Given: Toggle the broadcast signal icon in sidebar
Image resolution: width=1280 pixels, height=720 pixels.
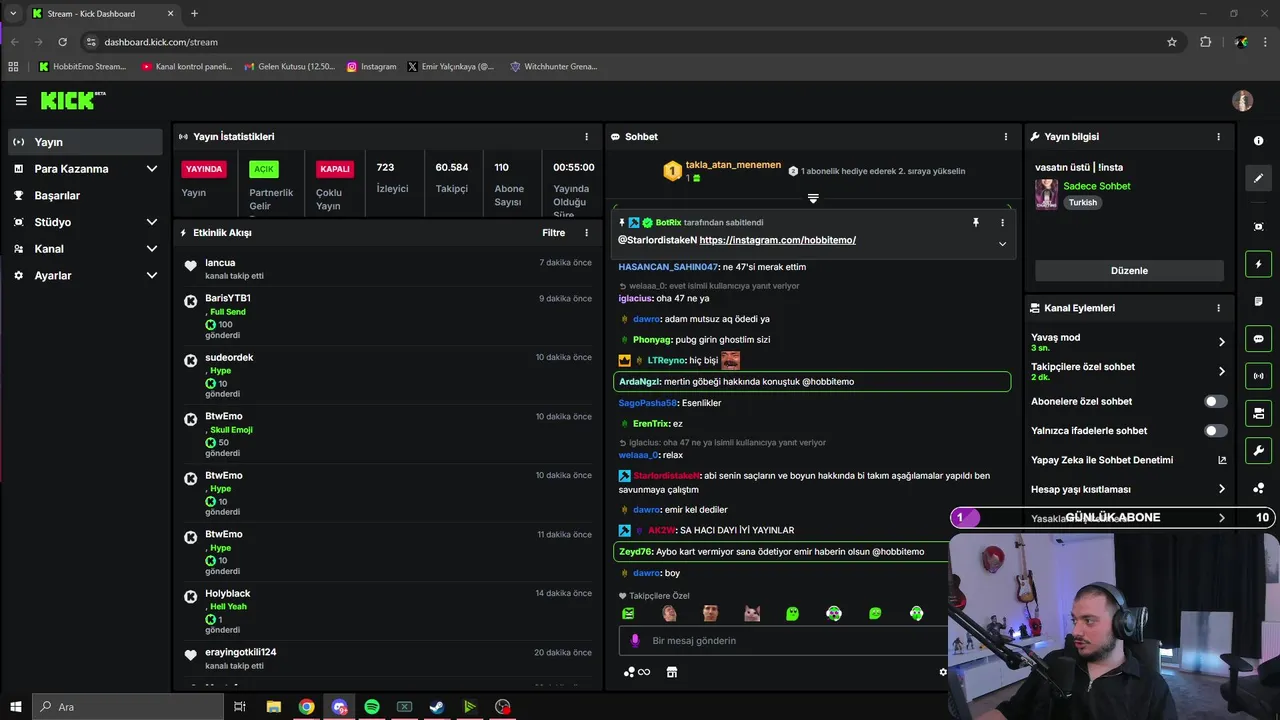Looking at the screenshot, I should [1258, 376].
